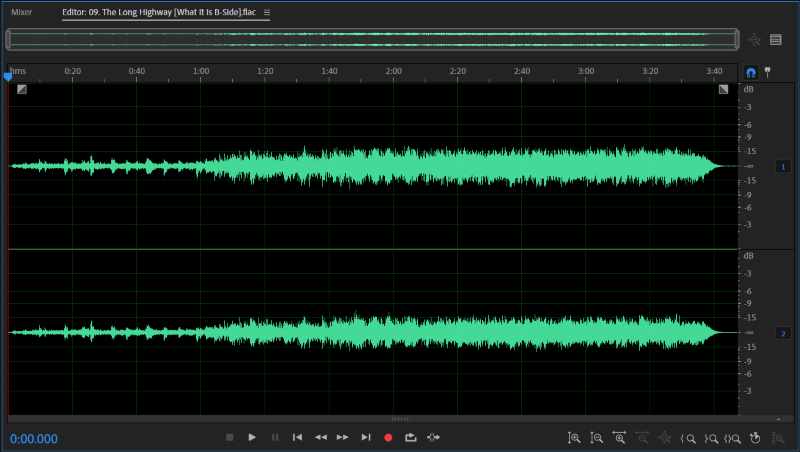
Task: Move playhead to previous marker
Action: click(x=297, y=437)
